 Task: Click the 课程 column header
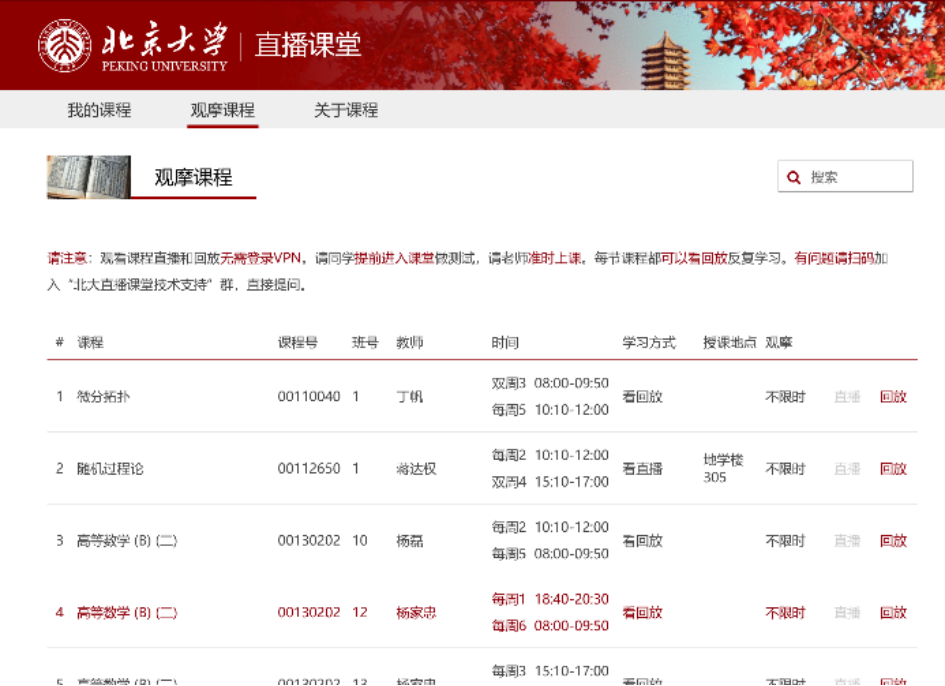90,342
